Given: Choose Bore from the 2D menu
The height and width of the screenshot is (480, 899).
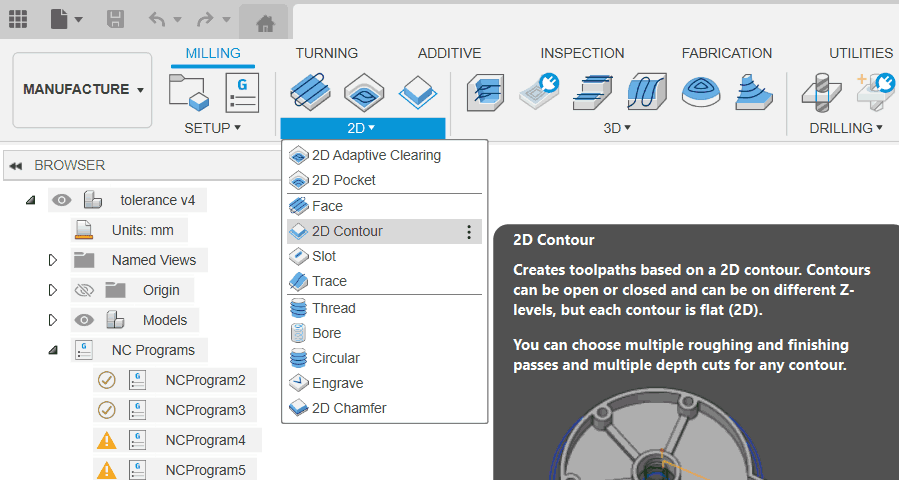Looking at the screenshot, I should click(x=384, y=333).
